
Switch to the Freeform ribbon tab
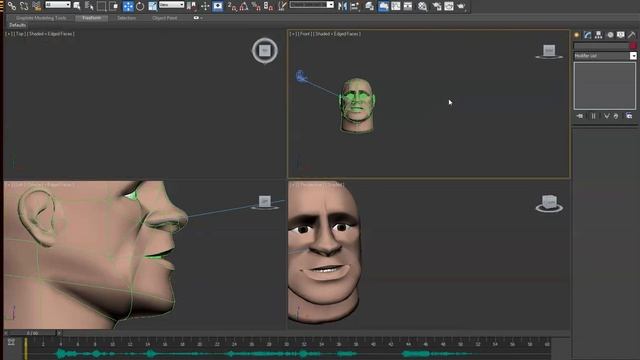point(91,18)
